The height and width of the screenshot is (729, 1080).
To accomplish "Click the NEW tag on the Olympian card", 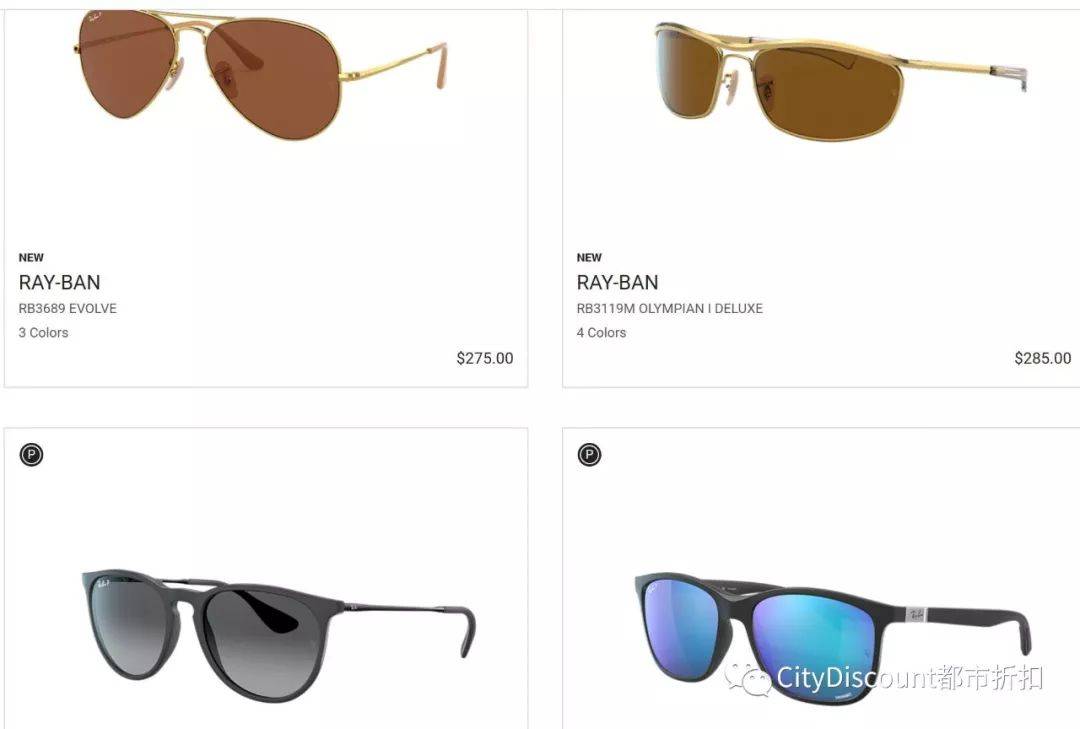I will click(x=589, y=258).
